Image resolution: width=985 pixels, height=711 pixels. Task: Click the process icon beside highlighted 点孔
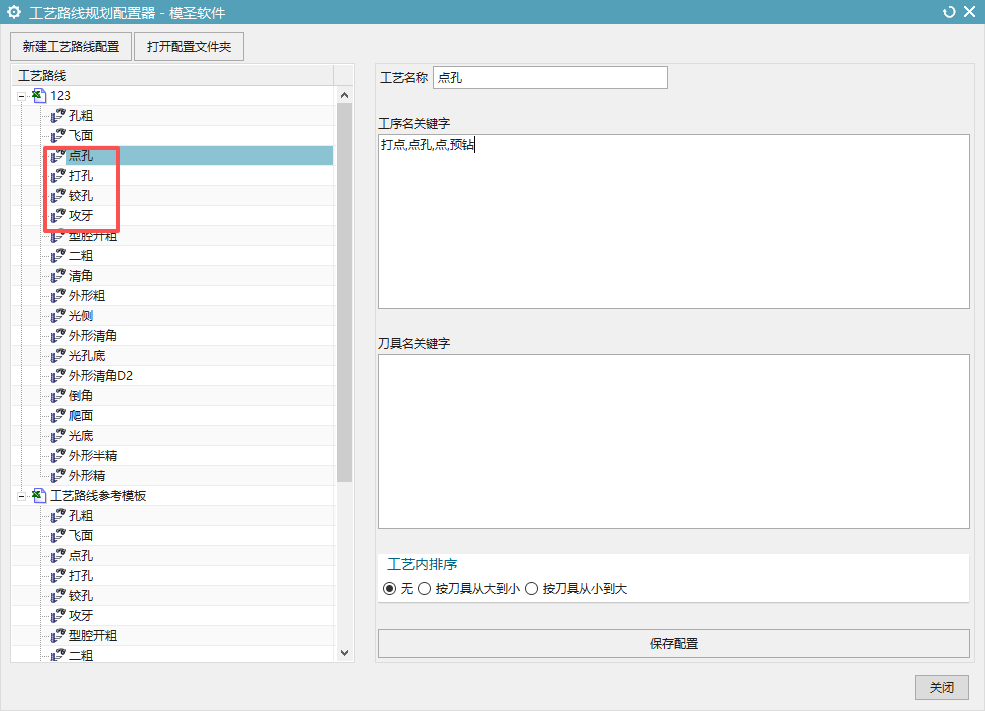click(58, 156)
